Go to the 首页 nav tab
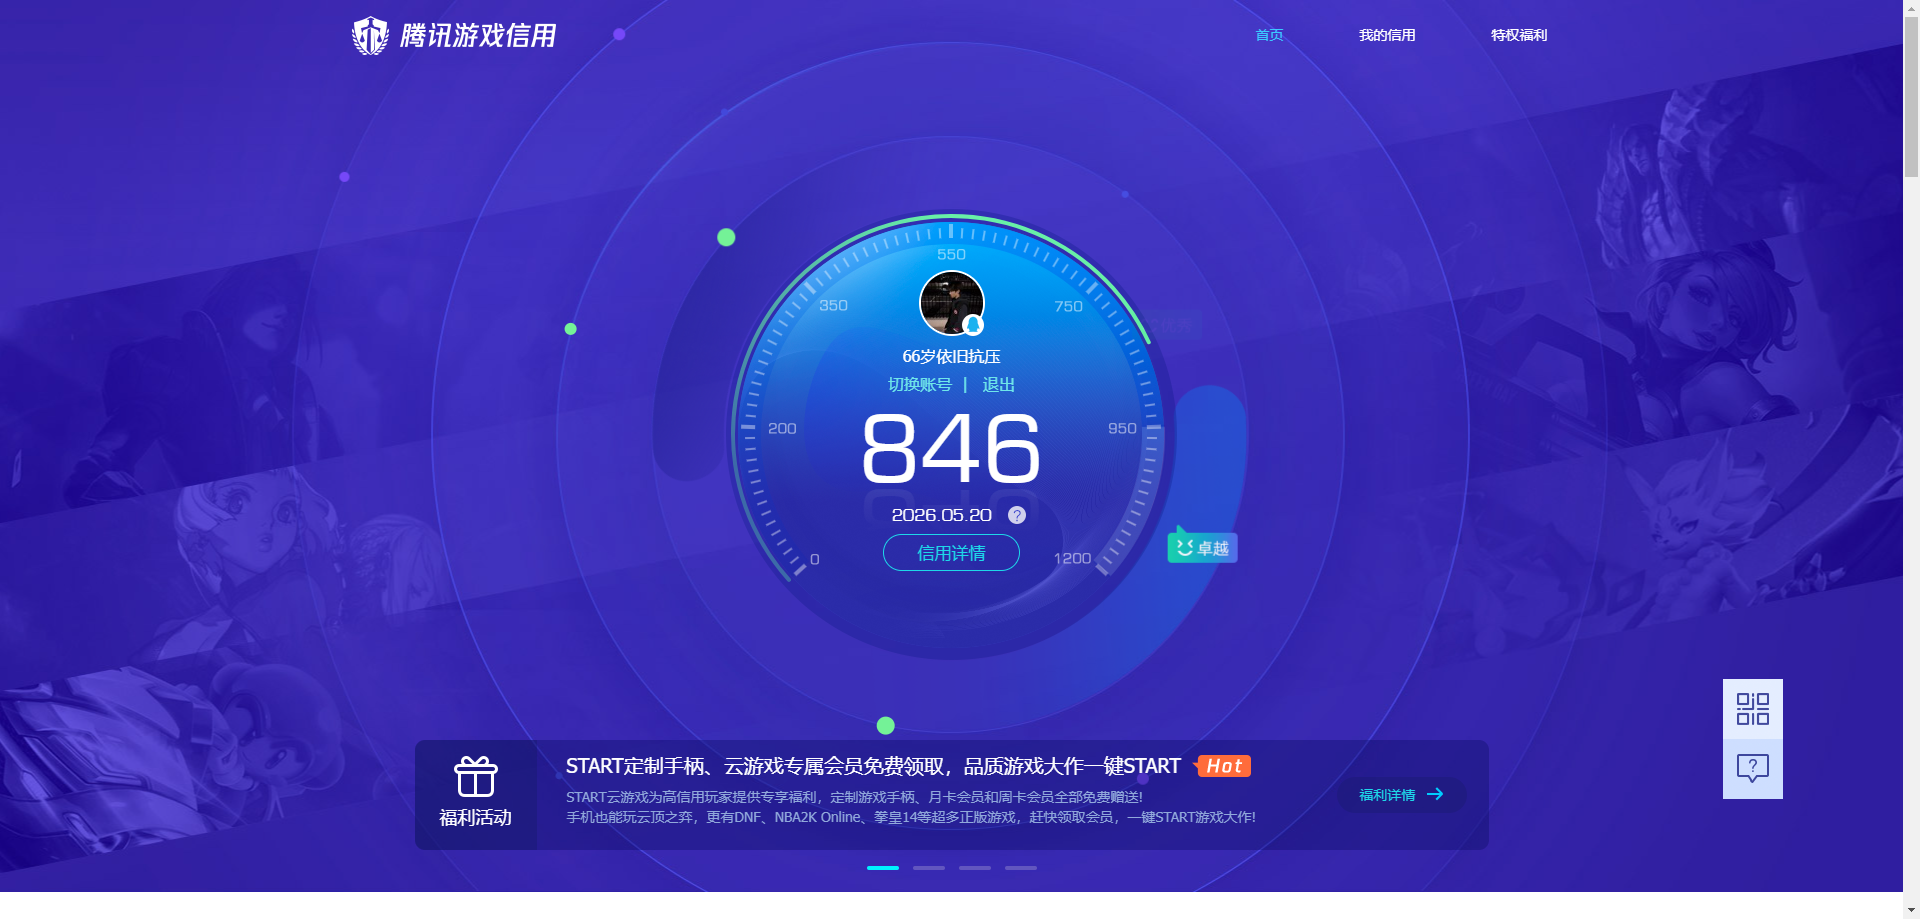Screen dimensions: 1920x919 (1269, 35)
